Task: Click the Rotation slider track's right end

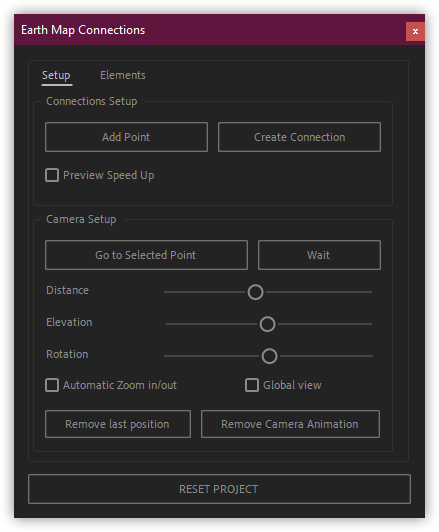Action: [370, 356]
